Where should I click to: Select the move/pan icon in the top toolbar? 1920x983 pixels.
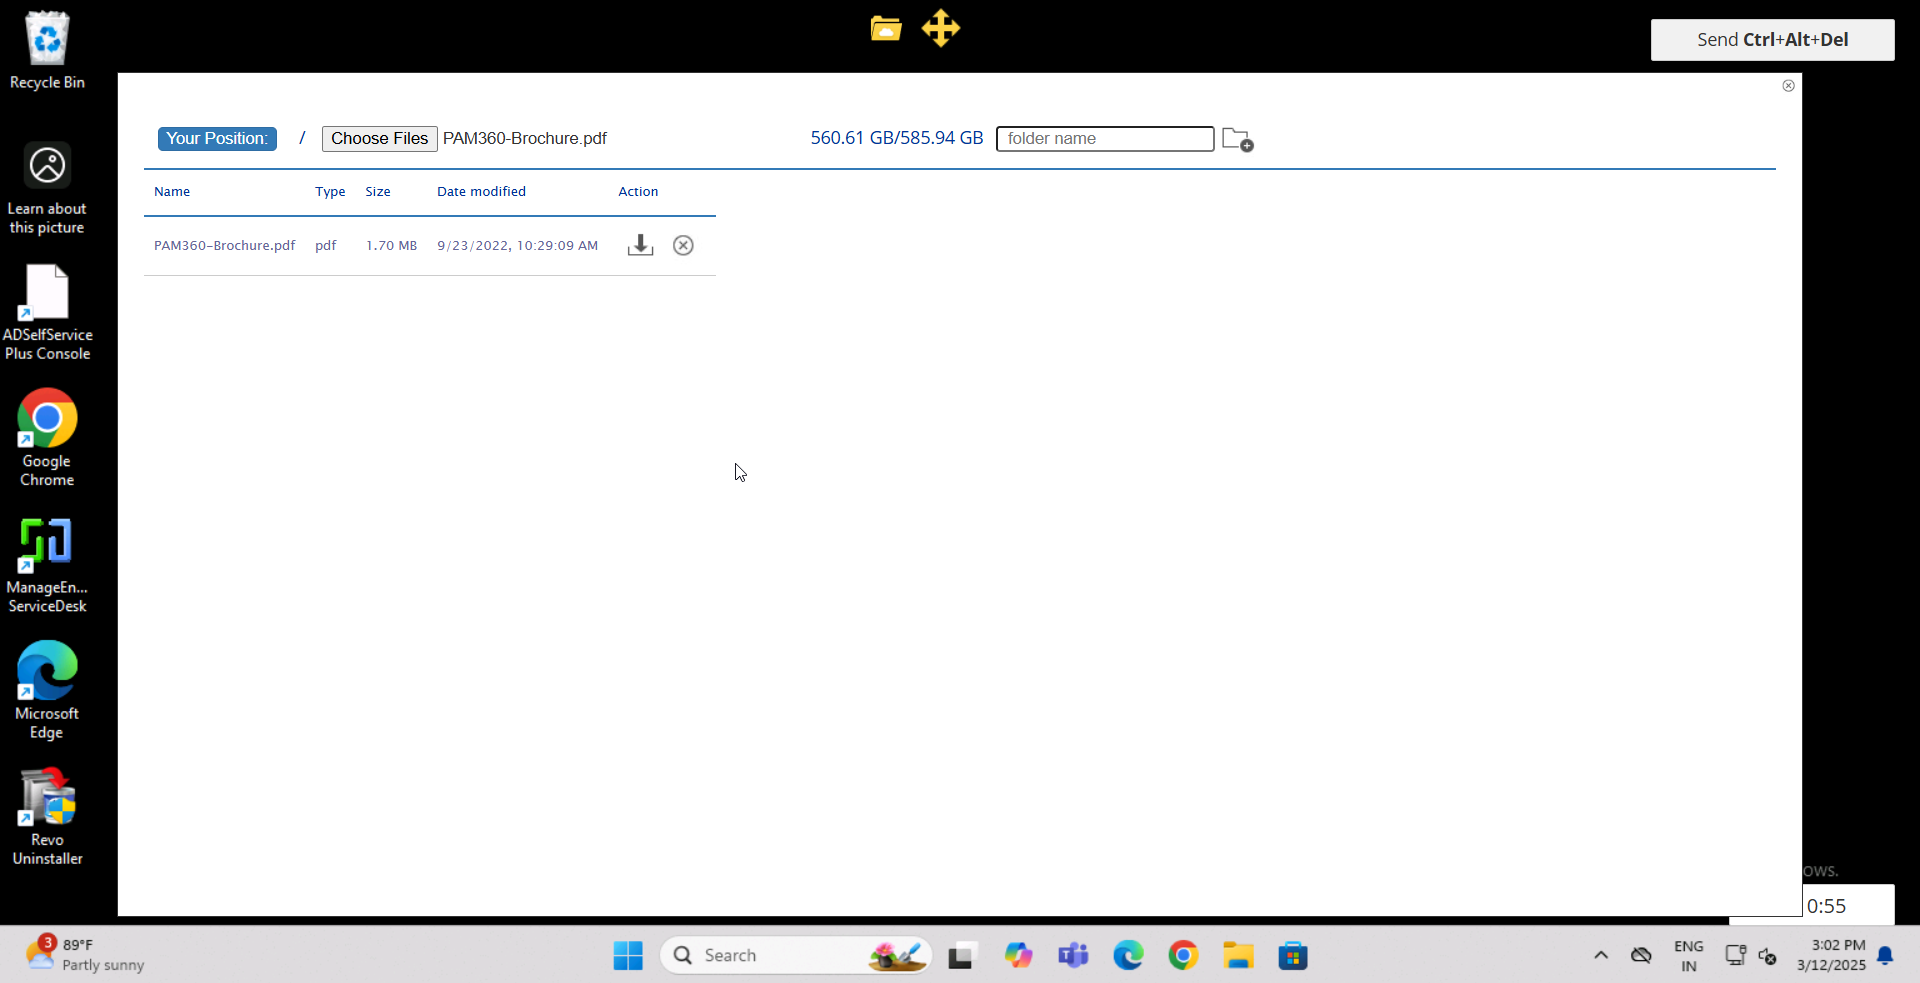[941, 29]
